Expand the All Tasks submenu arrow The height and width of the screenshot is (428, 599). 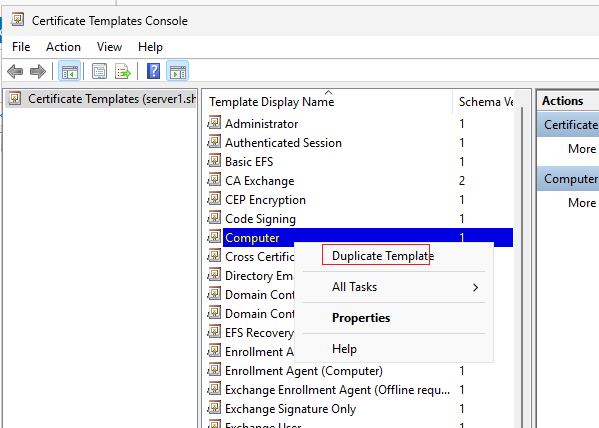tap(475, 287)
